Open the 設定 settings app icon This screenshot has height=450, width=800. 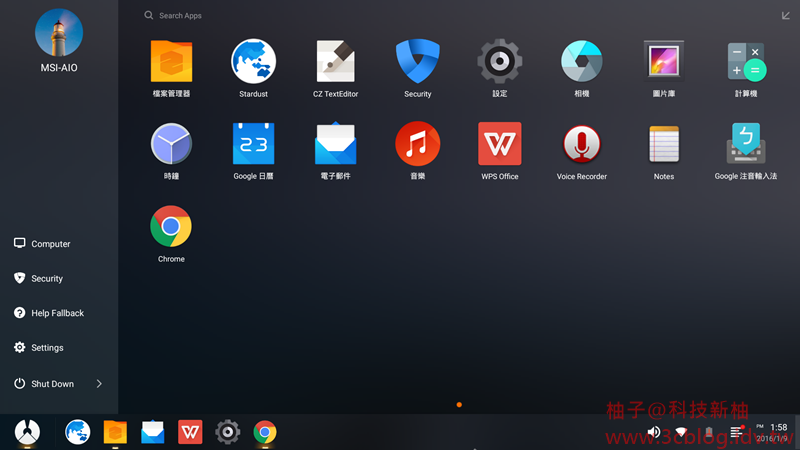click(x=499, y=61)
